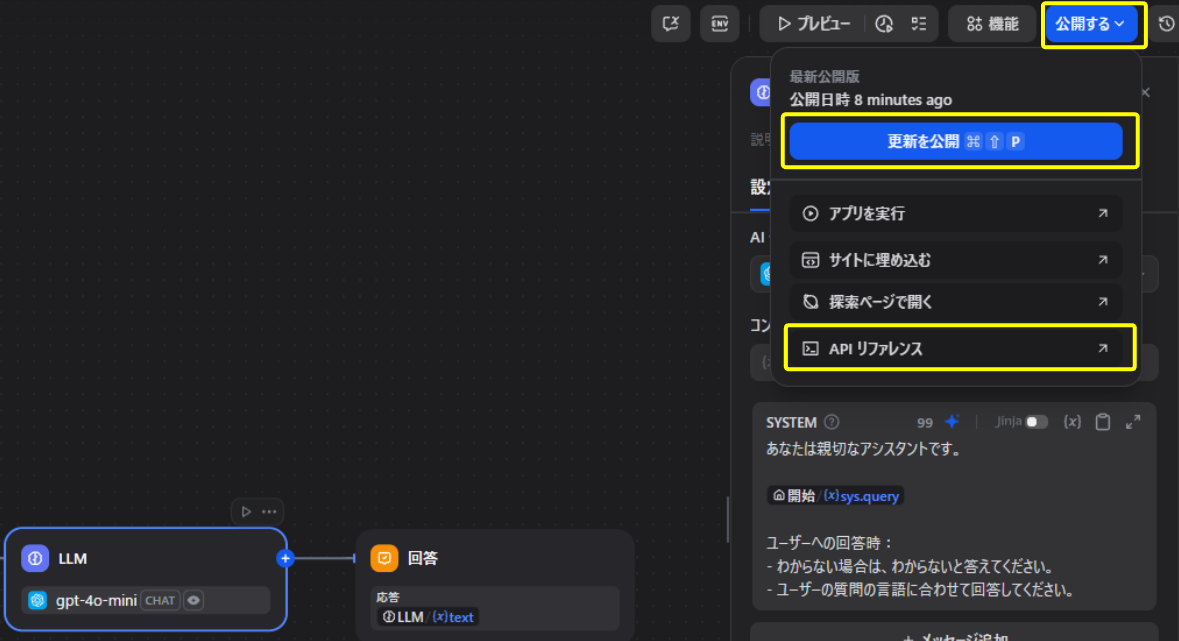Click the chat variable icon in top toolbar
1179x641 pixels.
click(x=671, y=24)
